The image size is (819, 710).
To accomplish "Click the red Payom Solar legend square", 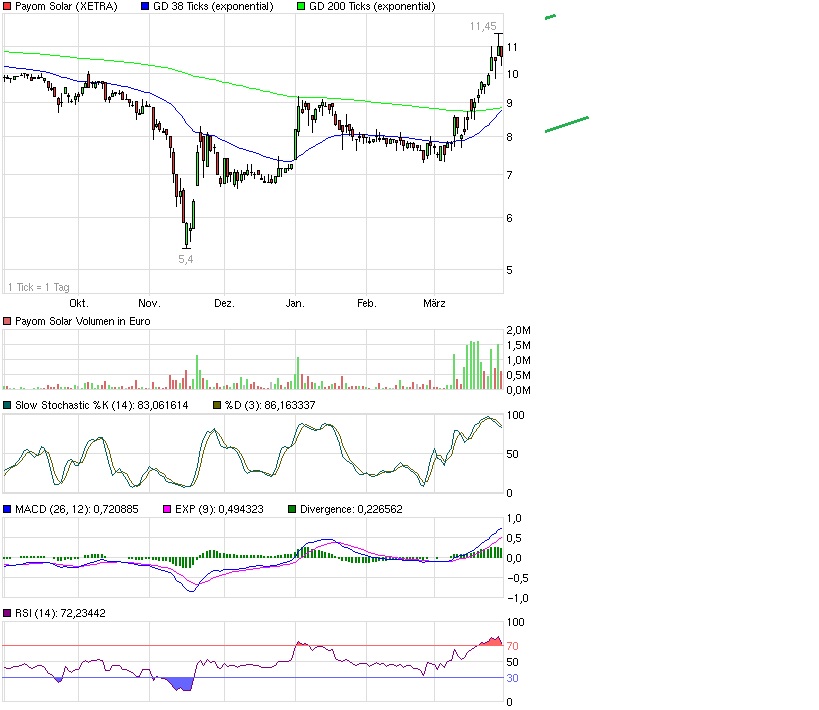I will 8,6.
